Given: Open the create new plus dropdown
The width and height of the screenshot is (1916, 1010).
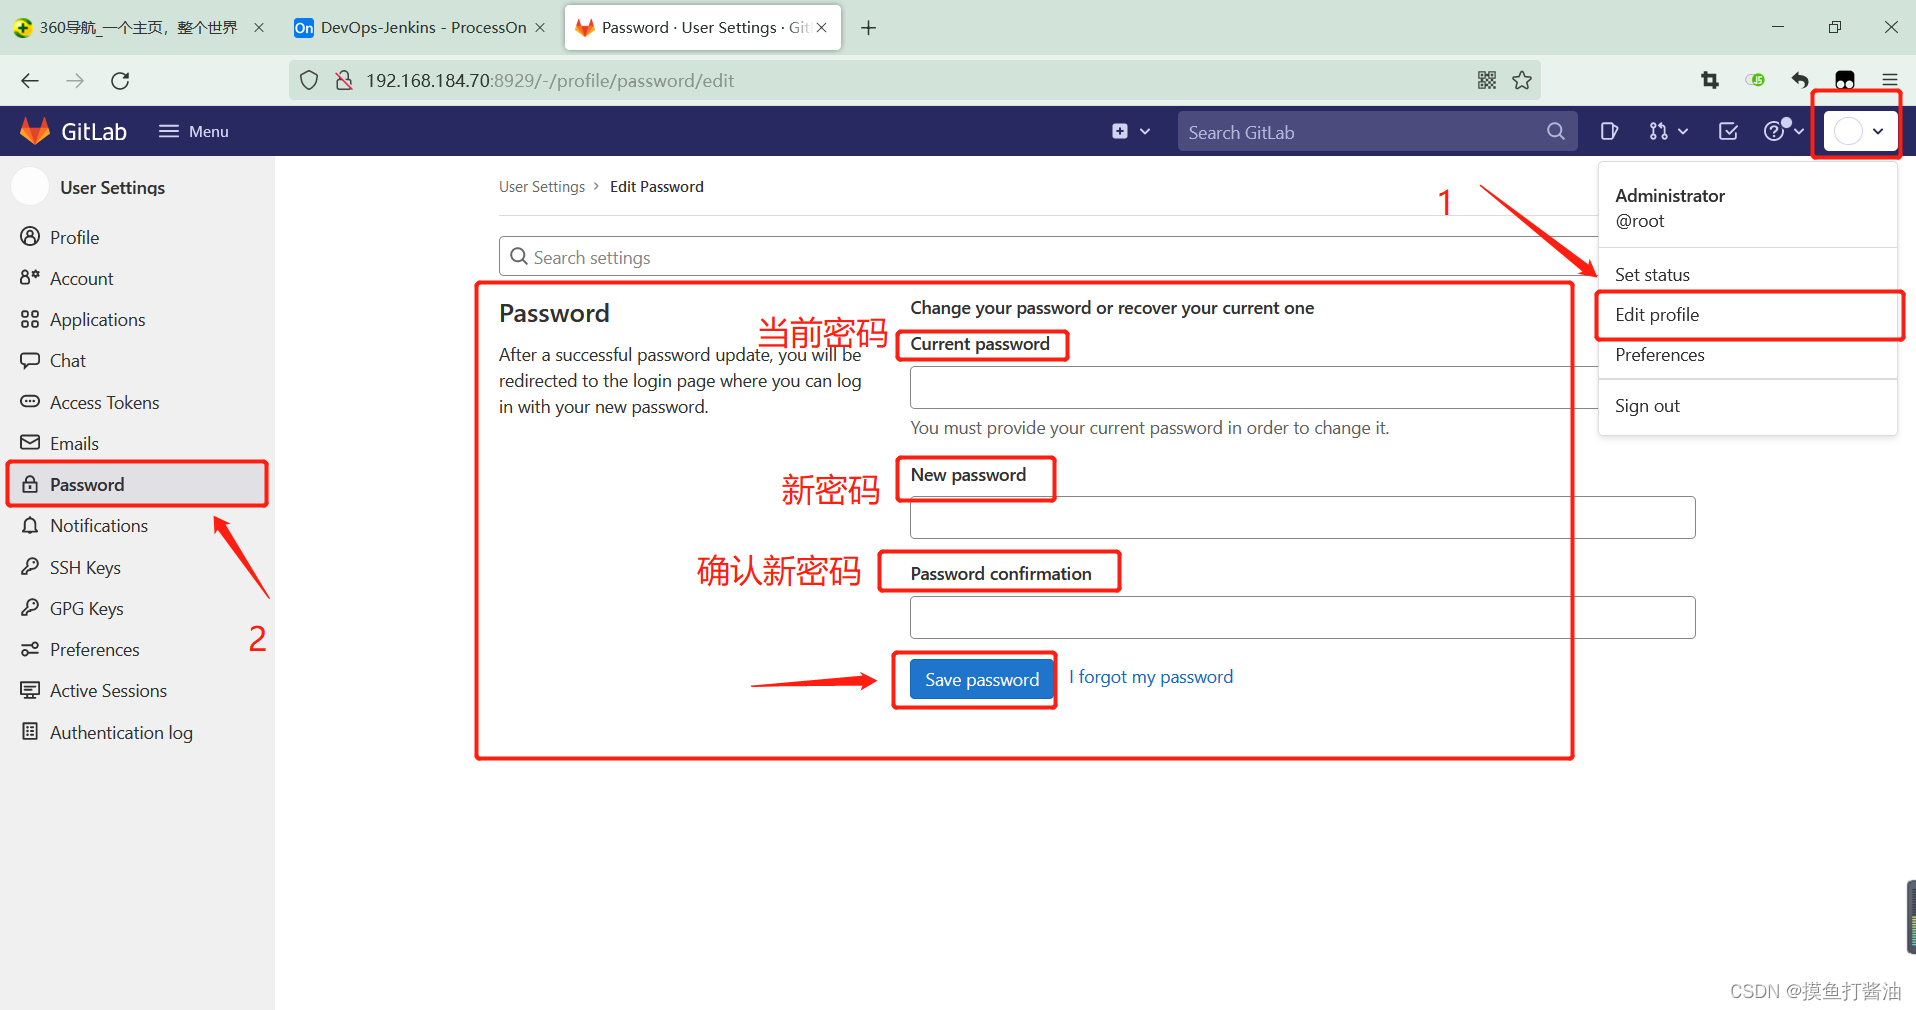Looking at the screenshot, I should (x=1131, y=131).
